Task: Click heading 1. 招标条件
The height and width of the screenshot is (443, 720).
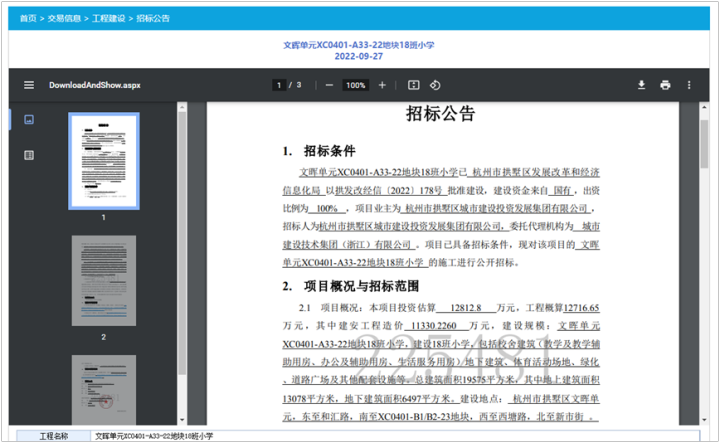Action: (319, 151)
